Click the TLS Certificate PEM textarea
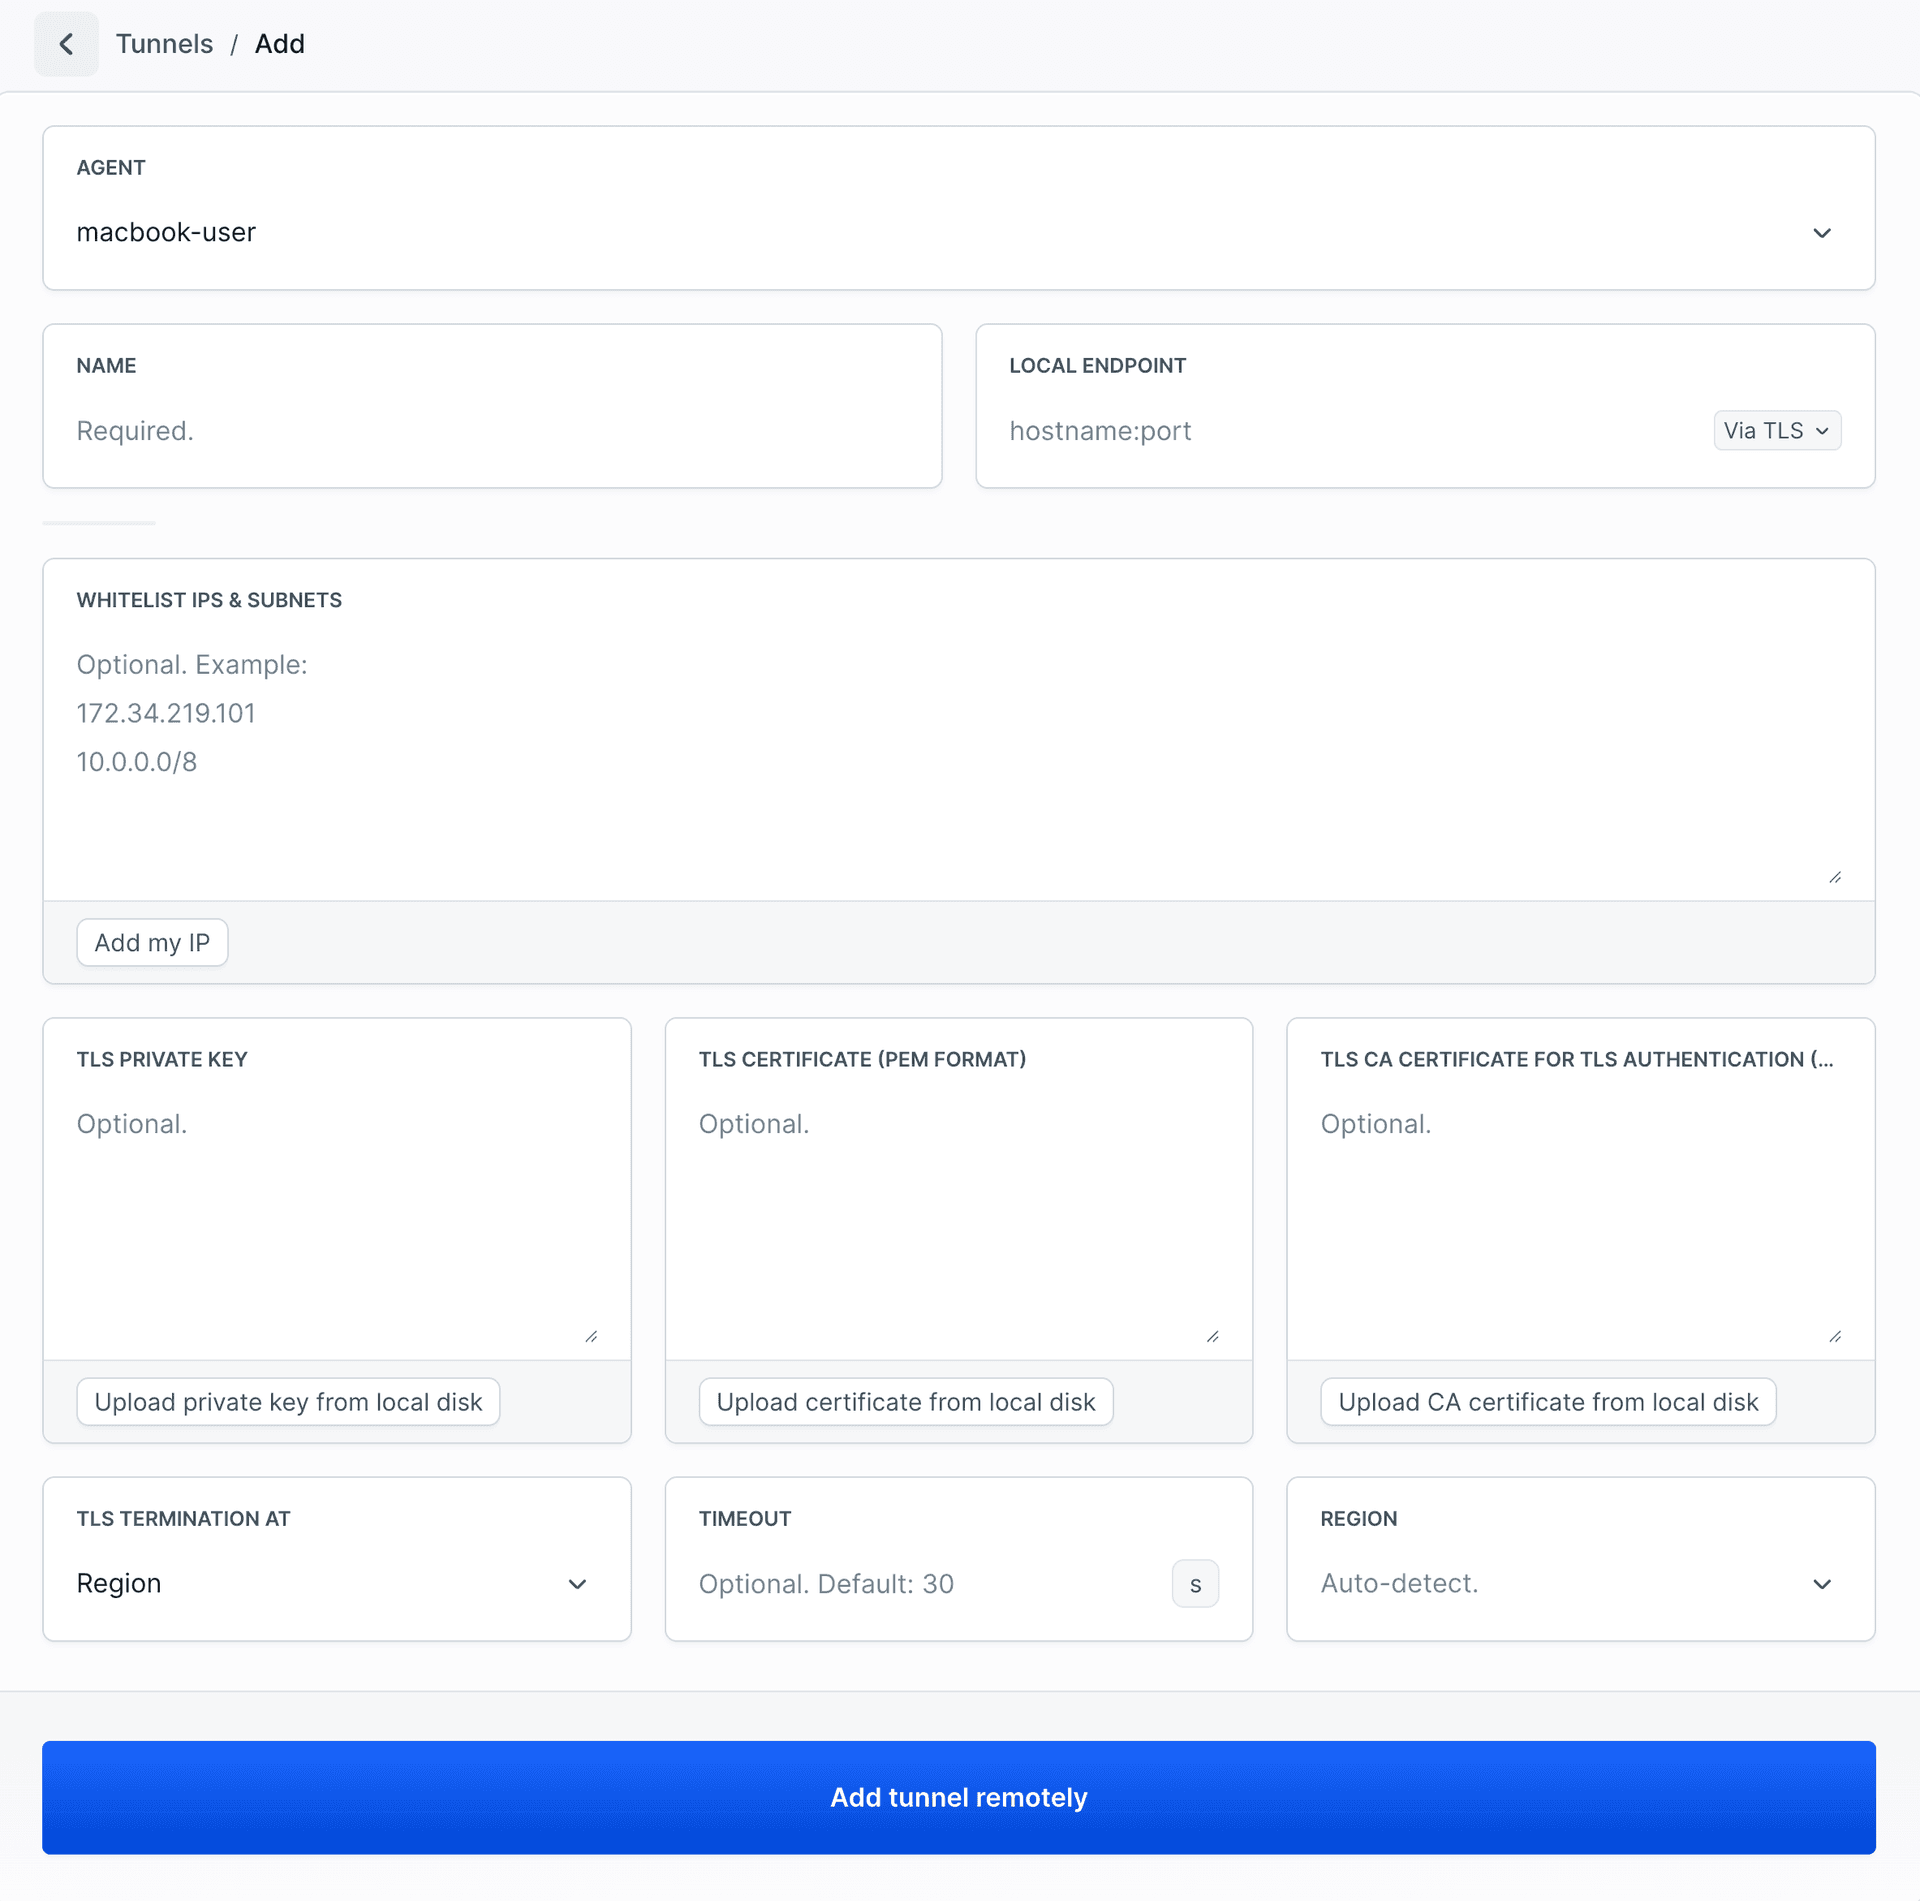Viewport: 1920px width, 1901px height. (x=957, y=1220)
